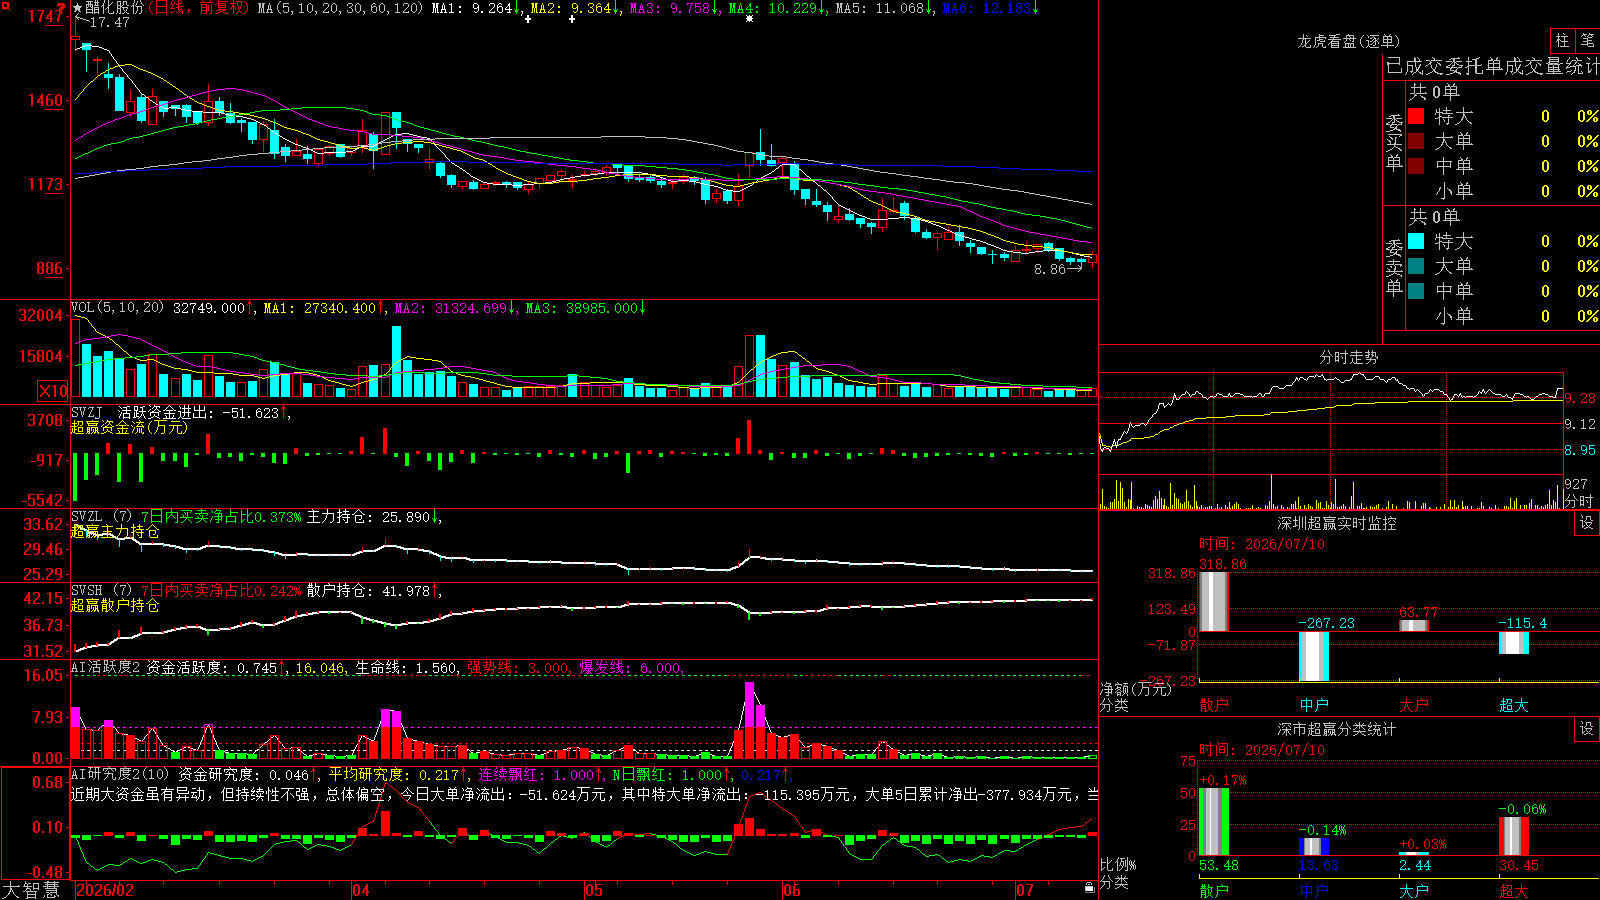1600x900 pixels.
Task: Click the dark red 大单 buy-order color square
Action: tap(1416, 141)
